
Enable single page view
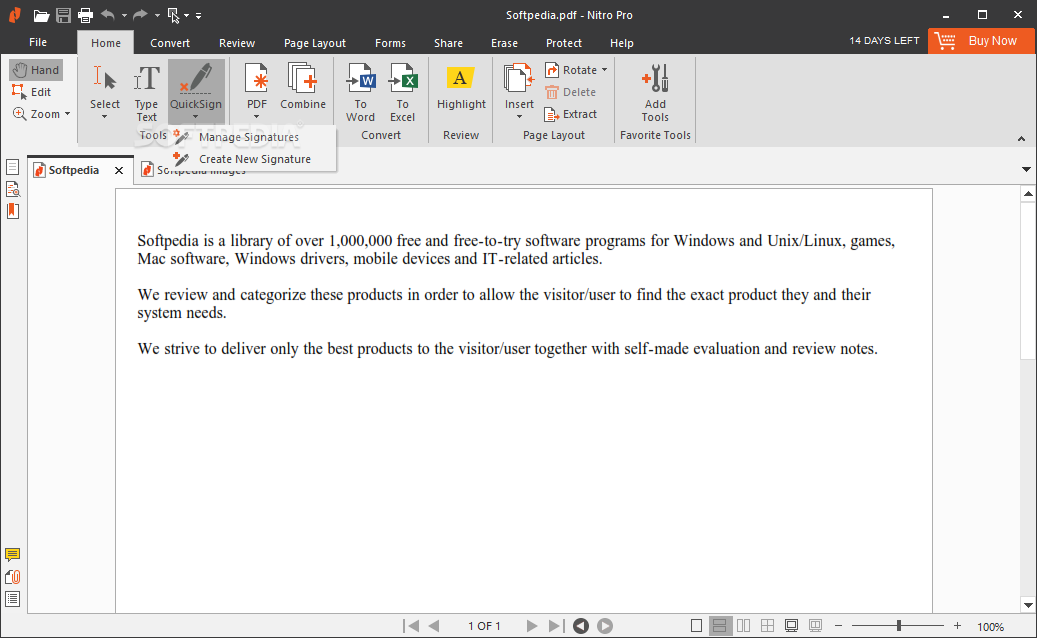696,625
